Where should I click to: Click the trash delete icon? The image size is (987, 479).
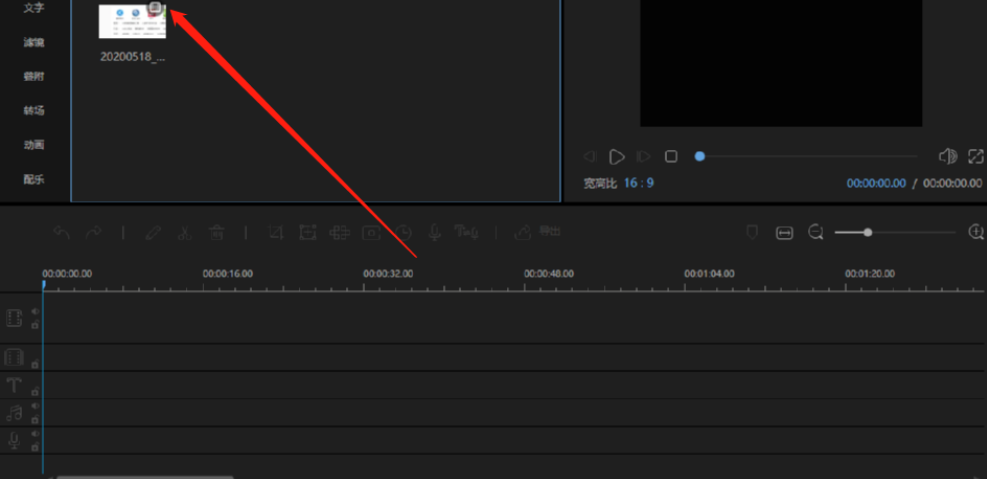[217, 233]
